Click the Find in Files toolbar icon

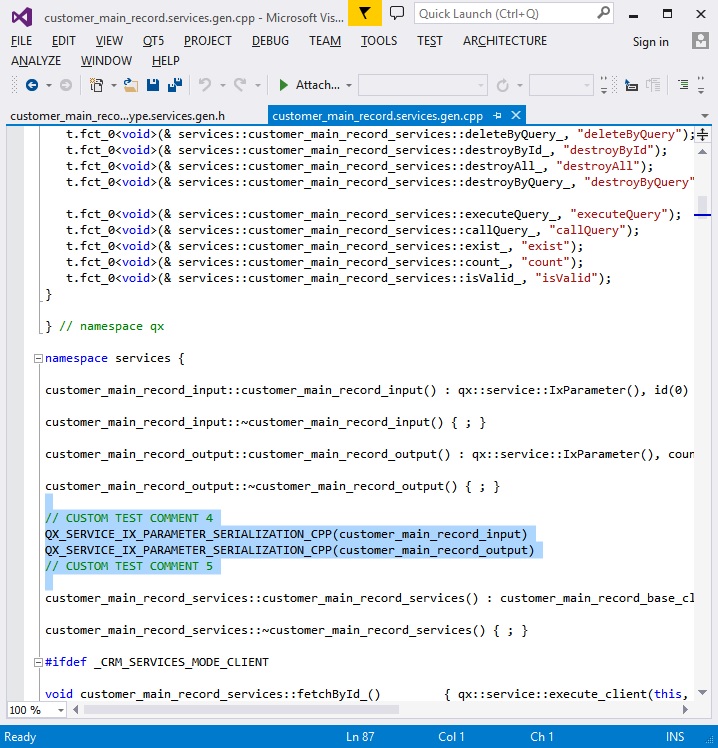coord(631,86)
